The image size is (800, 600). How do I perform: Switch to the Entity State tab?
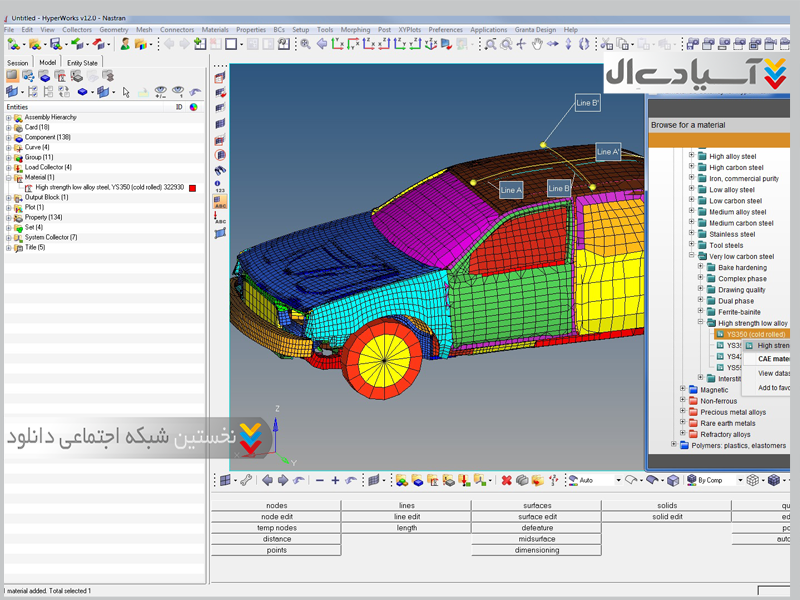82,62
